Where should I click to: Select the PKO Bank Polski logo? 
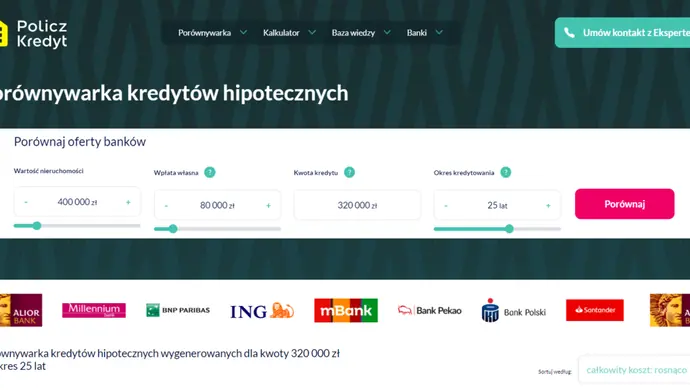514,310
